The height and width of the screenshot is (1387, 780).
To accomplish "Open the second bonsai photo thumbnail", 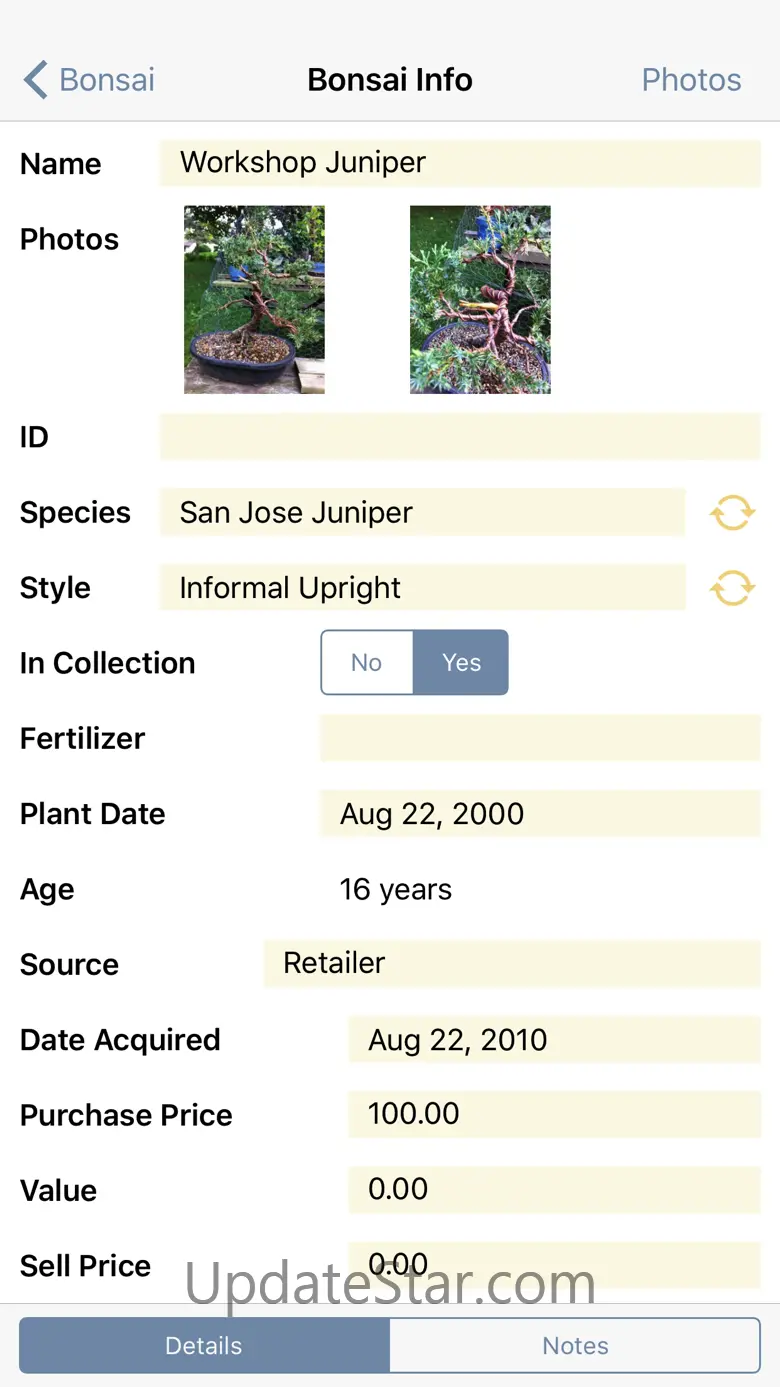I will [480, 299].
